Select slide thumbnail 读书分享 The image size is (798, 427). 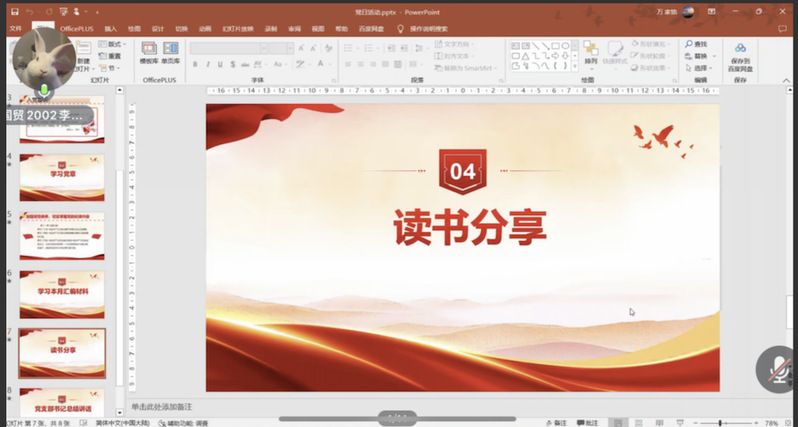(62, 353)
